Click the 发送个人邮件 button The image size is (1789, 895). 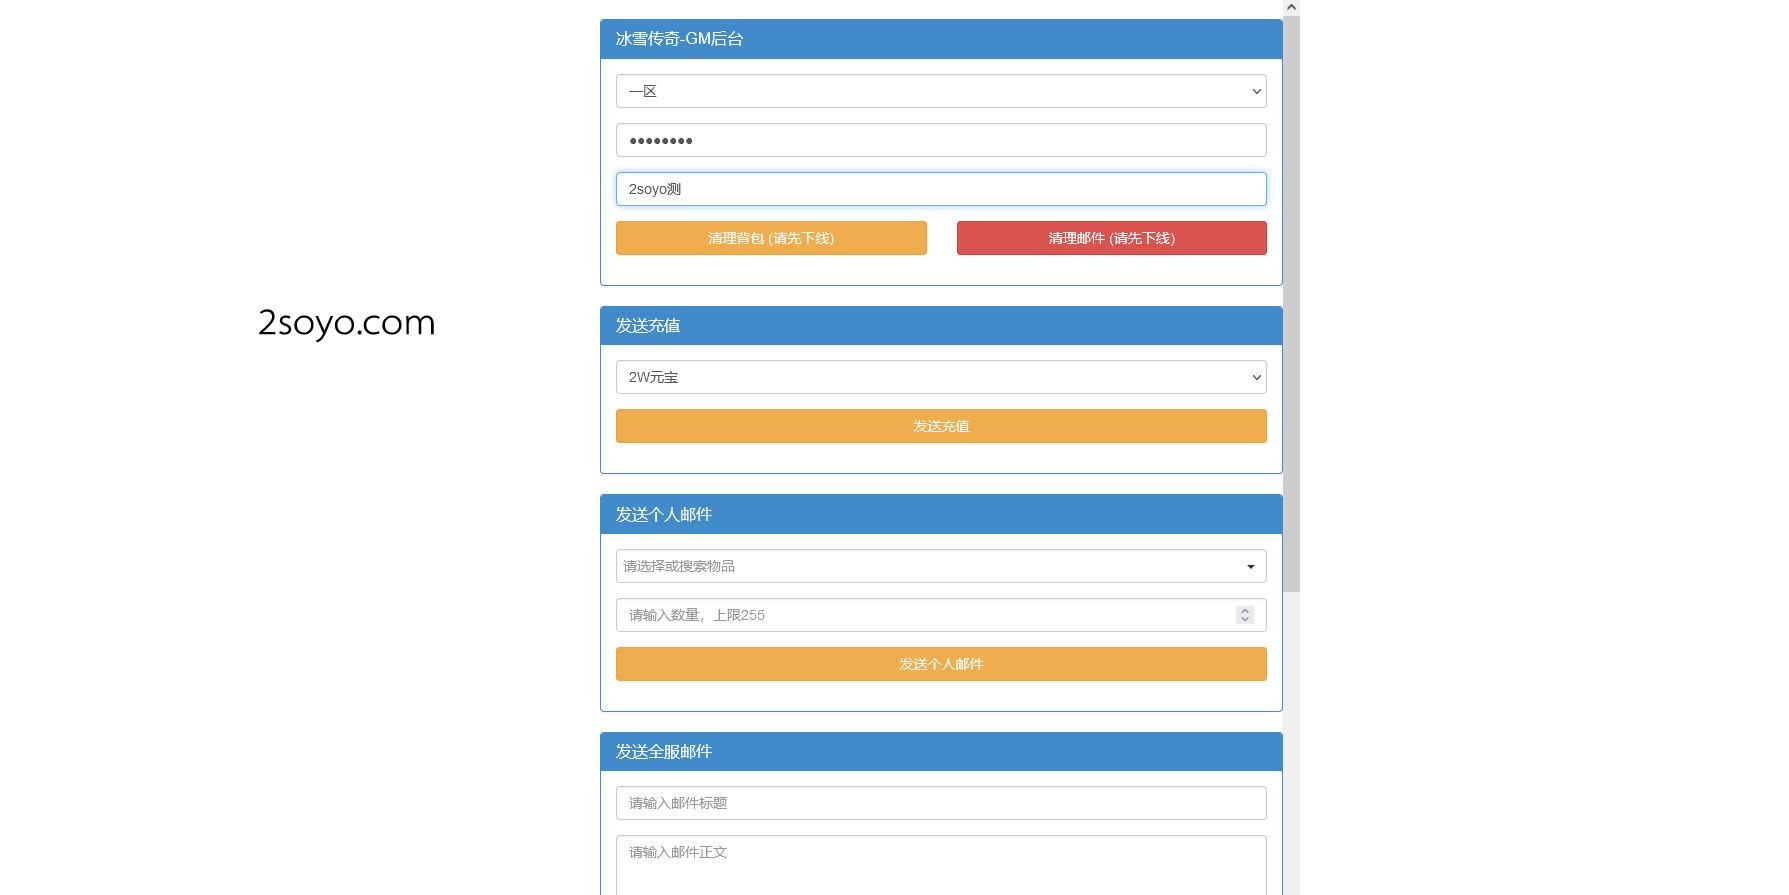941,664
